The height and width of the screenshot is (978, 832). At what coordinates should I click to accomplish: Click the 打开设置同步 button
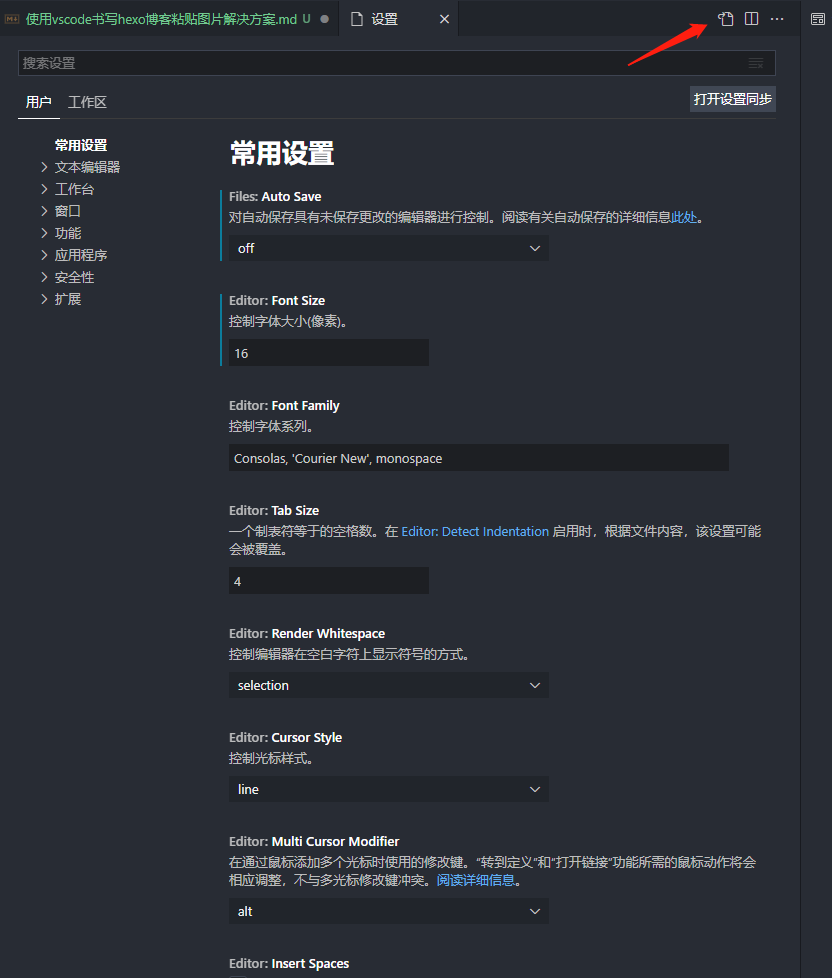click(x=732, y=99)
